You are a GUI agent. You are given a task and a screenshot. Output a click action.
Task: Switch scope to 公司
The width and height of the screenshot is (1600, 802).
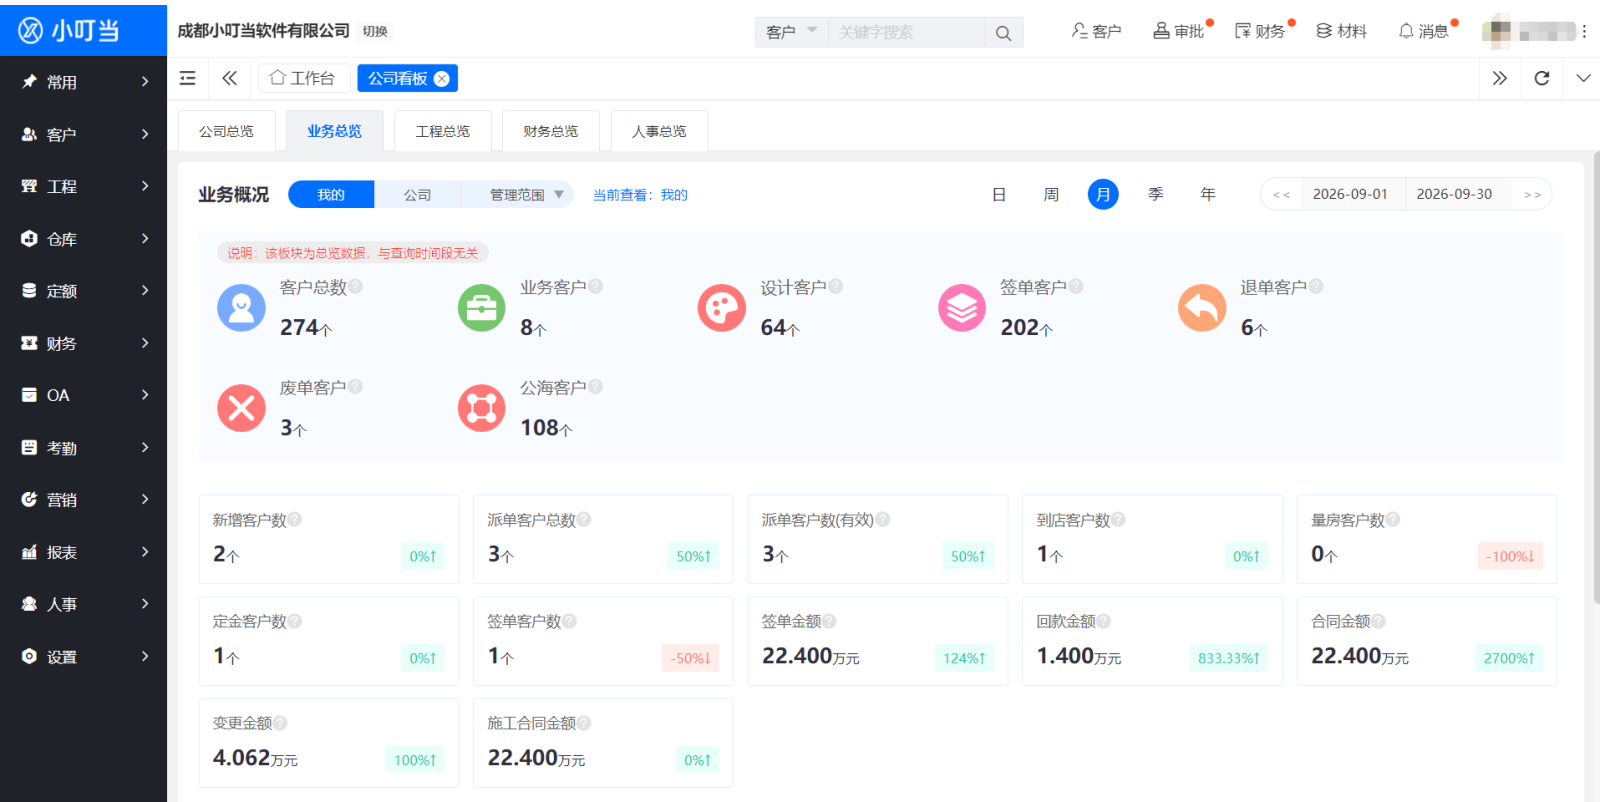(417, 195)
